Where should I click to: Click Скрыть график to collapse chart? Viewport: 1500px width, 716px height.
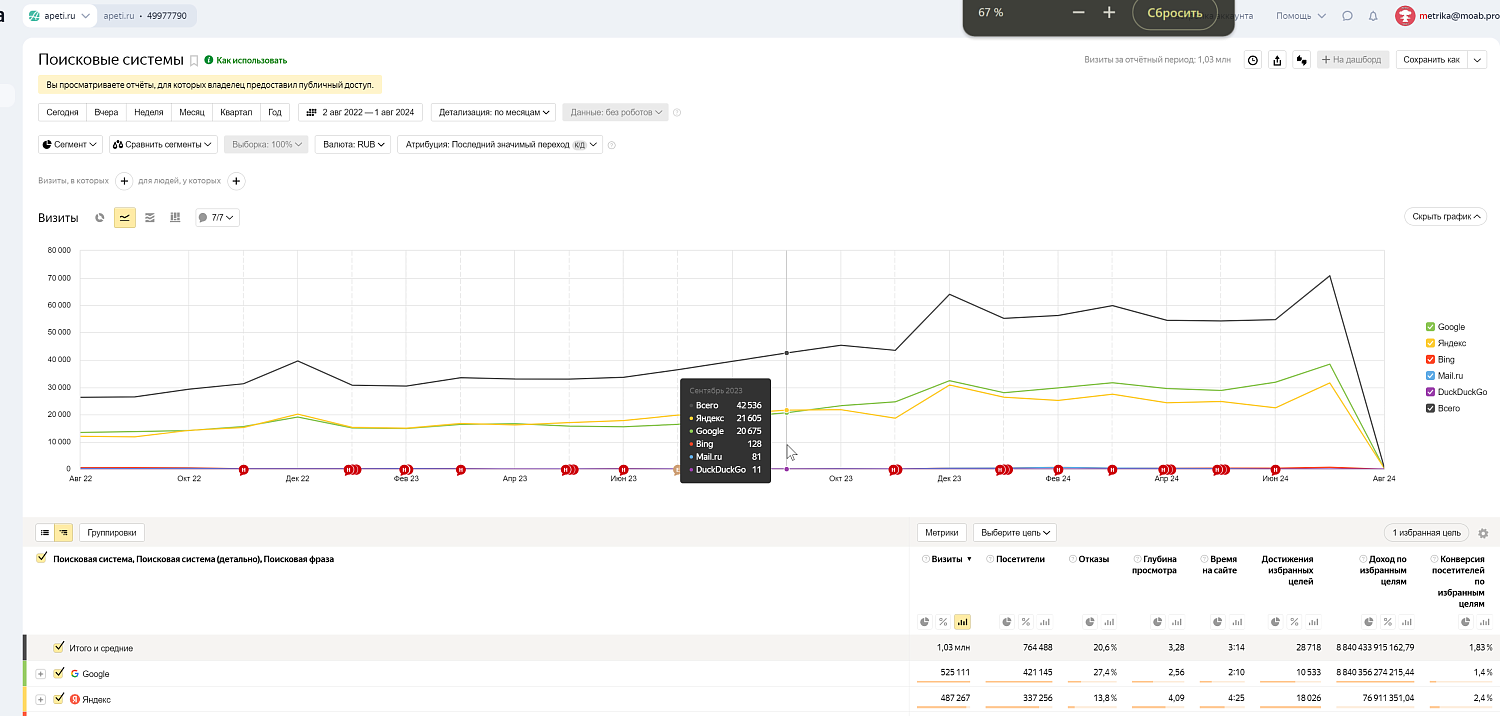(x=1445, y=216)
